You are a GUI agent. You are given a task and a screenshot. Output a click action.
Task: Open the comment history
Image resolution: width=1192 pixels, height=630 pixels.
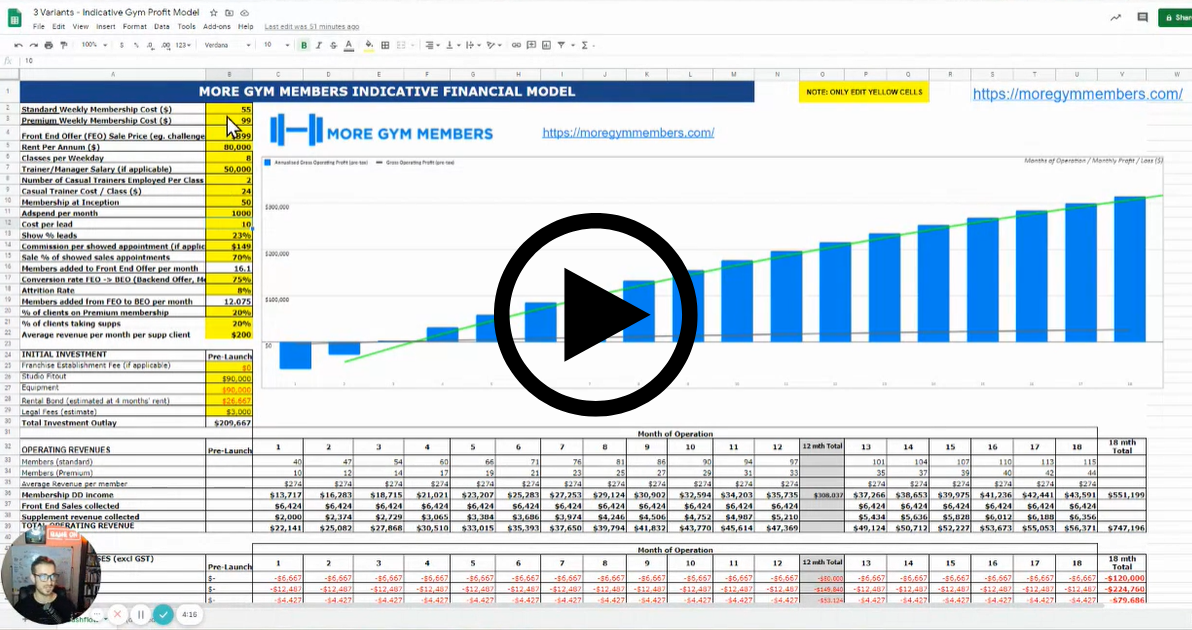tap(1143, 17)
